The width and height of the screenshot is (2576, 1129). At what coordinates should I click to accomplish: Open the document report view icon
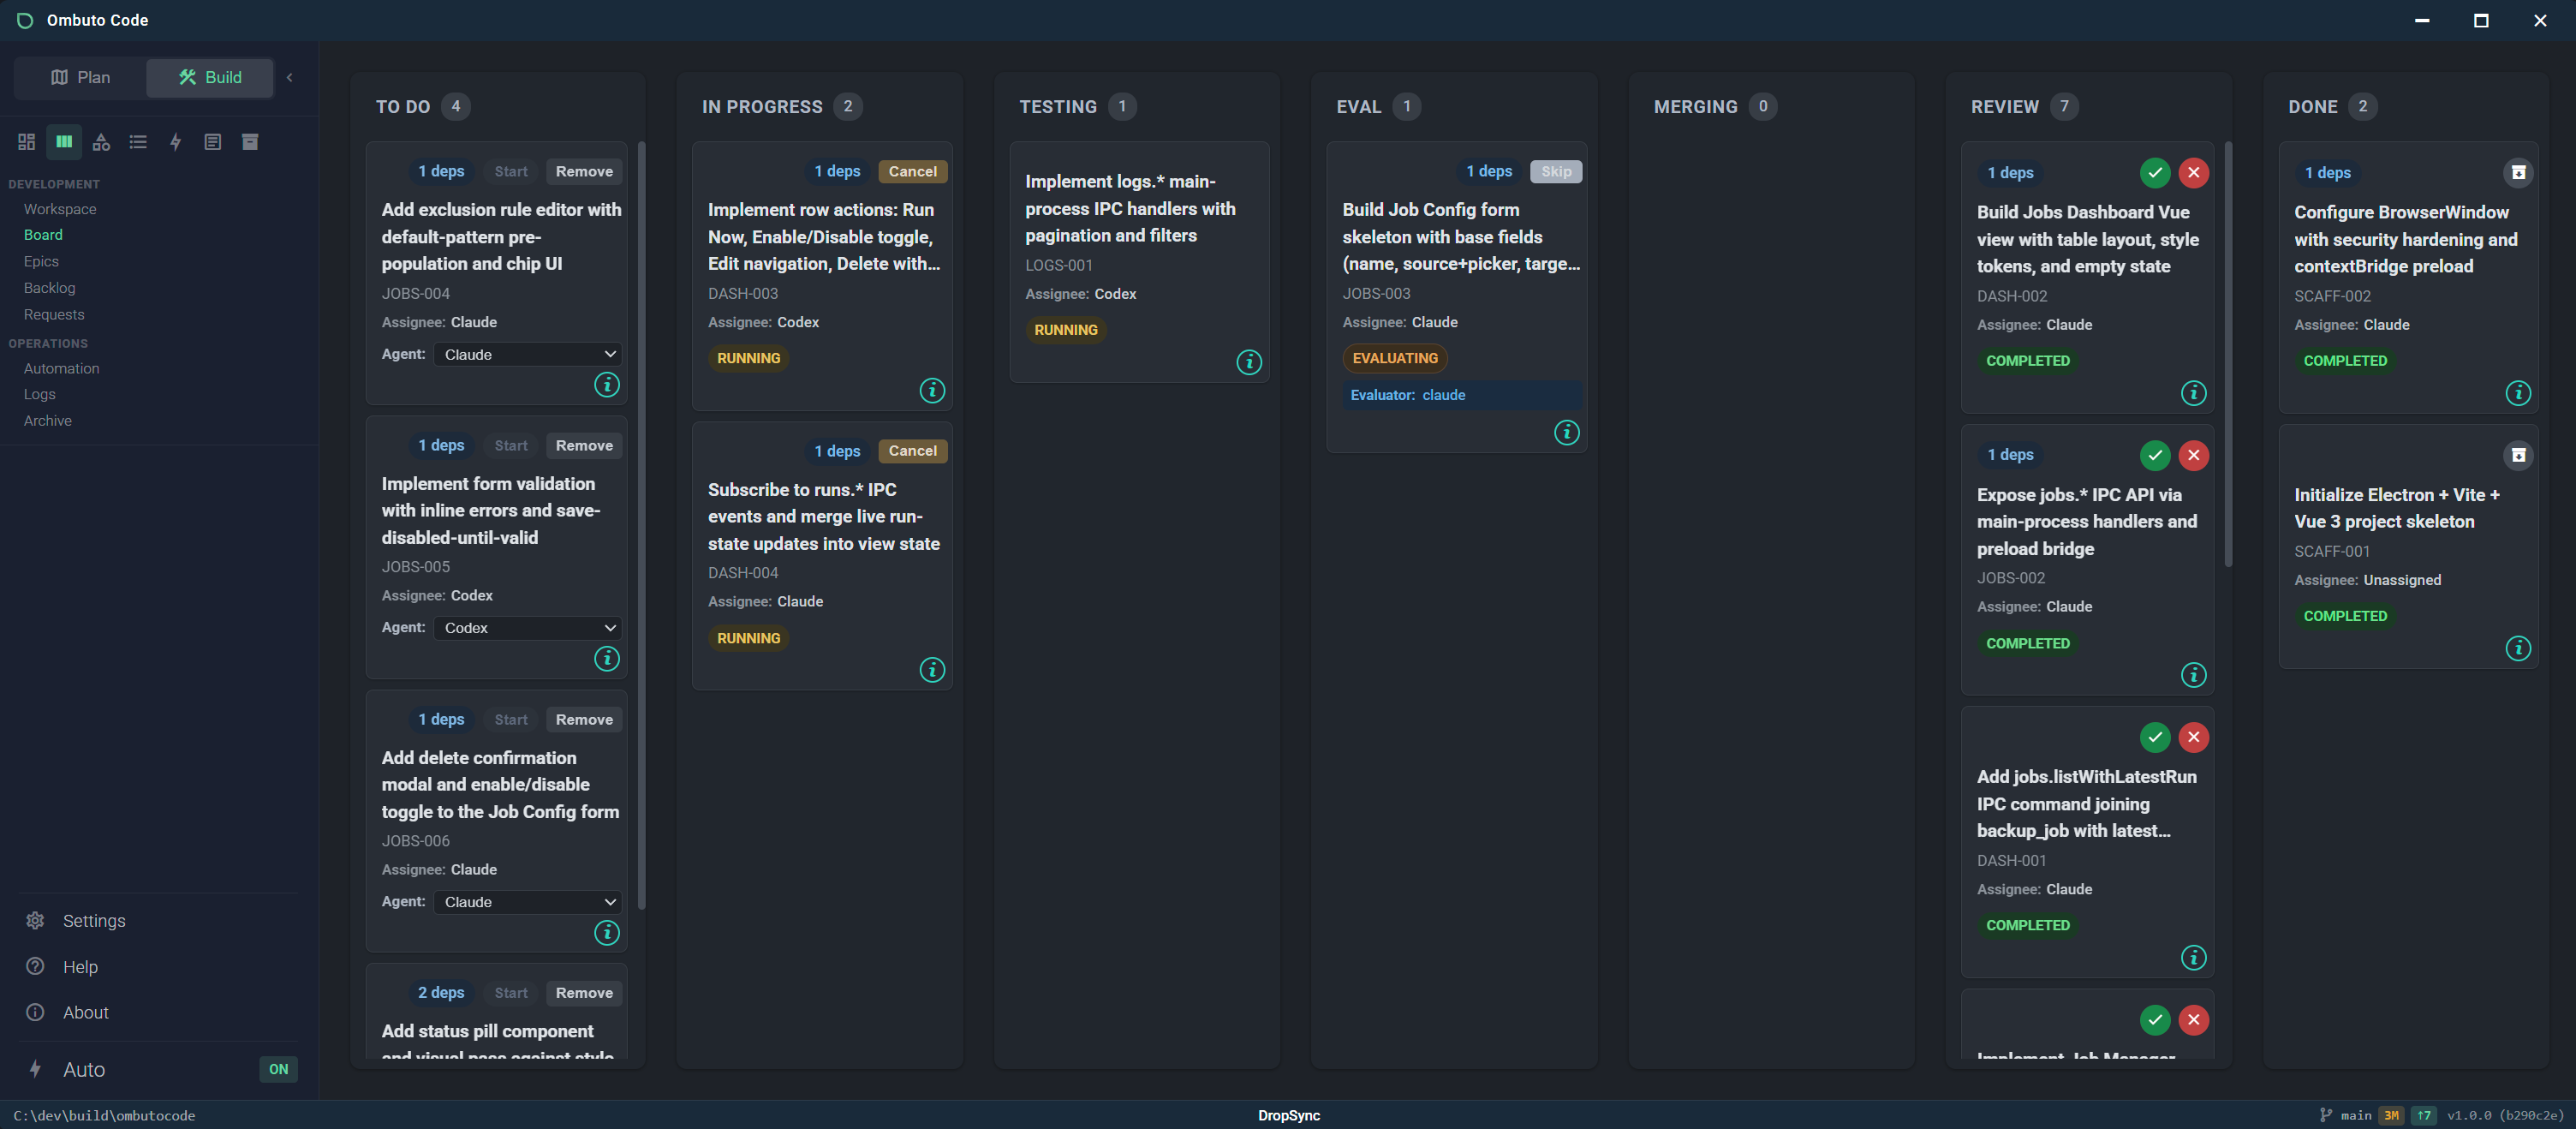[213, 141]
